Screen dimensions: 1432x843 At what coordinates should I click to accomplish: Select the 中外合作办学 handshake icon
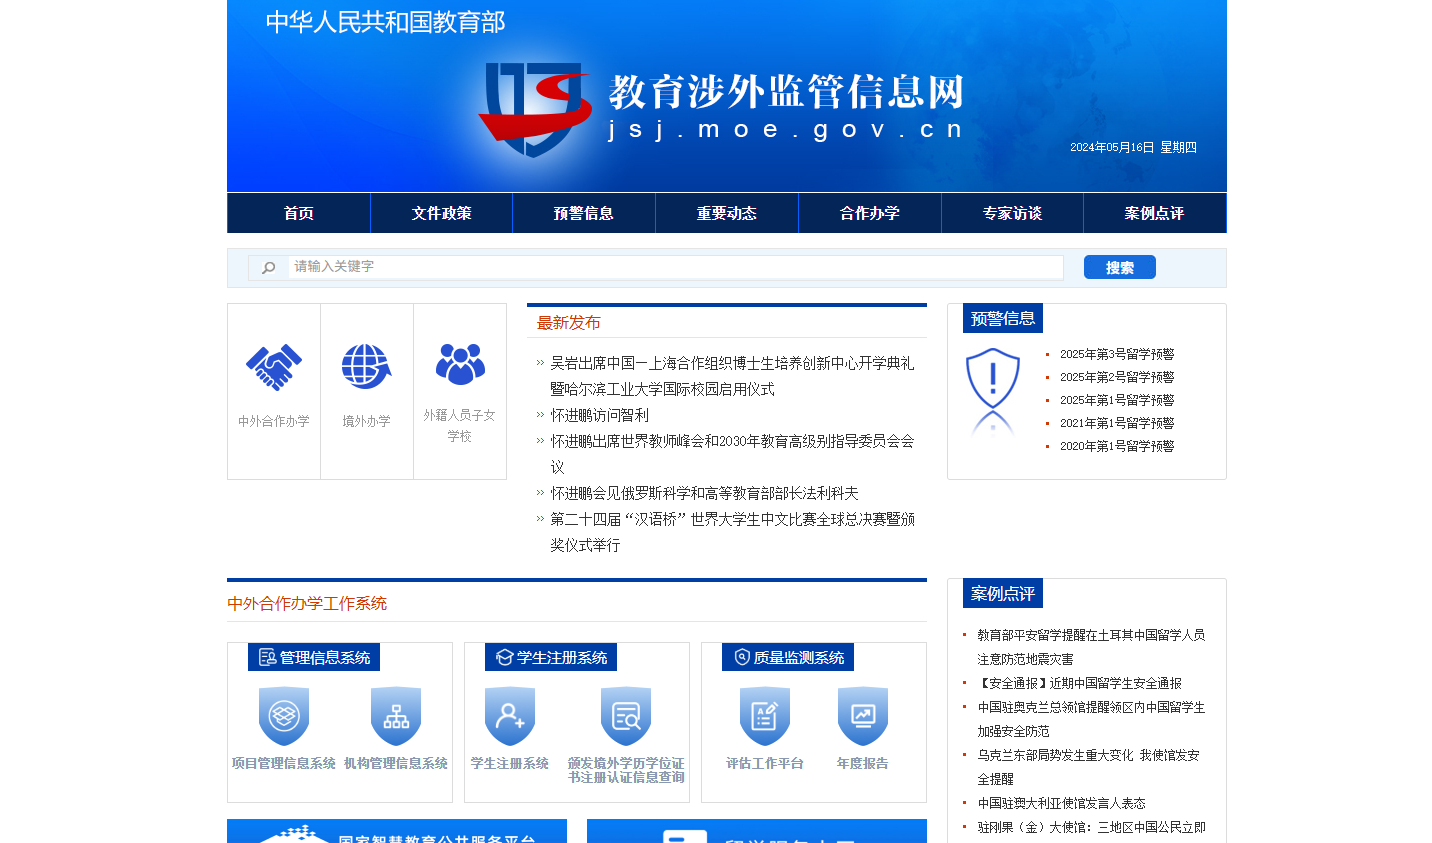[x=273, y=366]
